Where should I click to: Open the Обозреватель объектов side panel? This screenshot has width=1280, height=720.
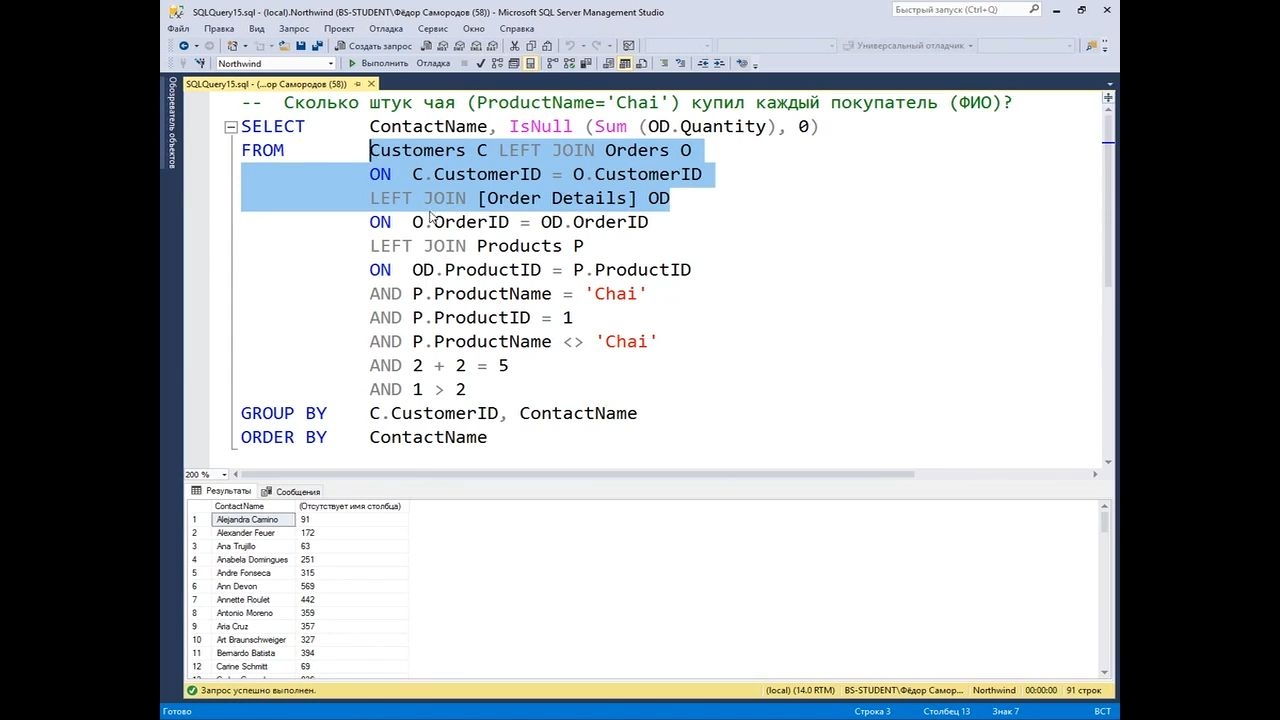tap(172, 122)
